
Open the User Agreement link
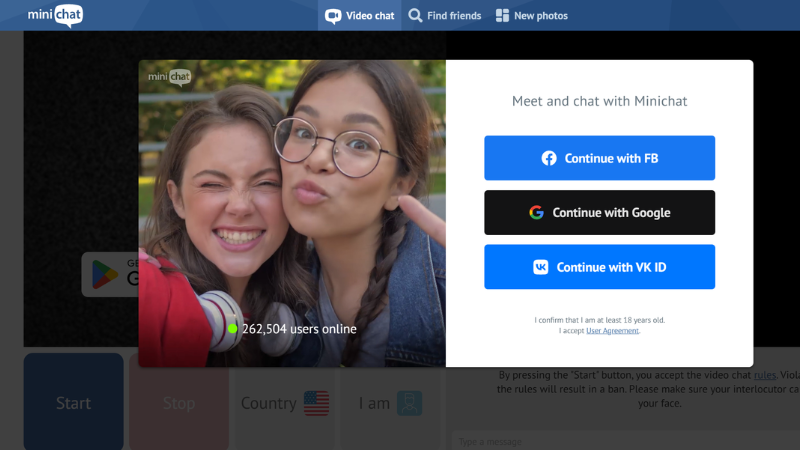[612, 330]
